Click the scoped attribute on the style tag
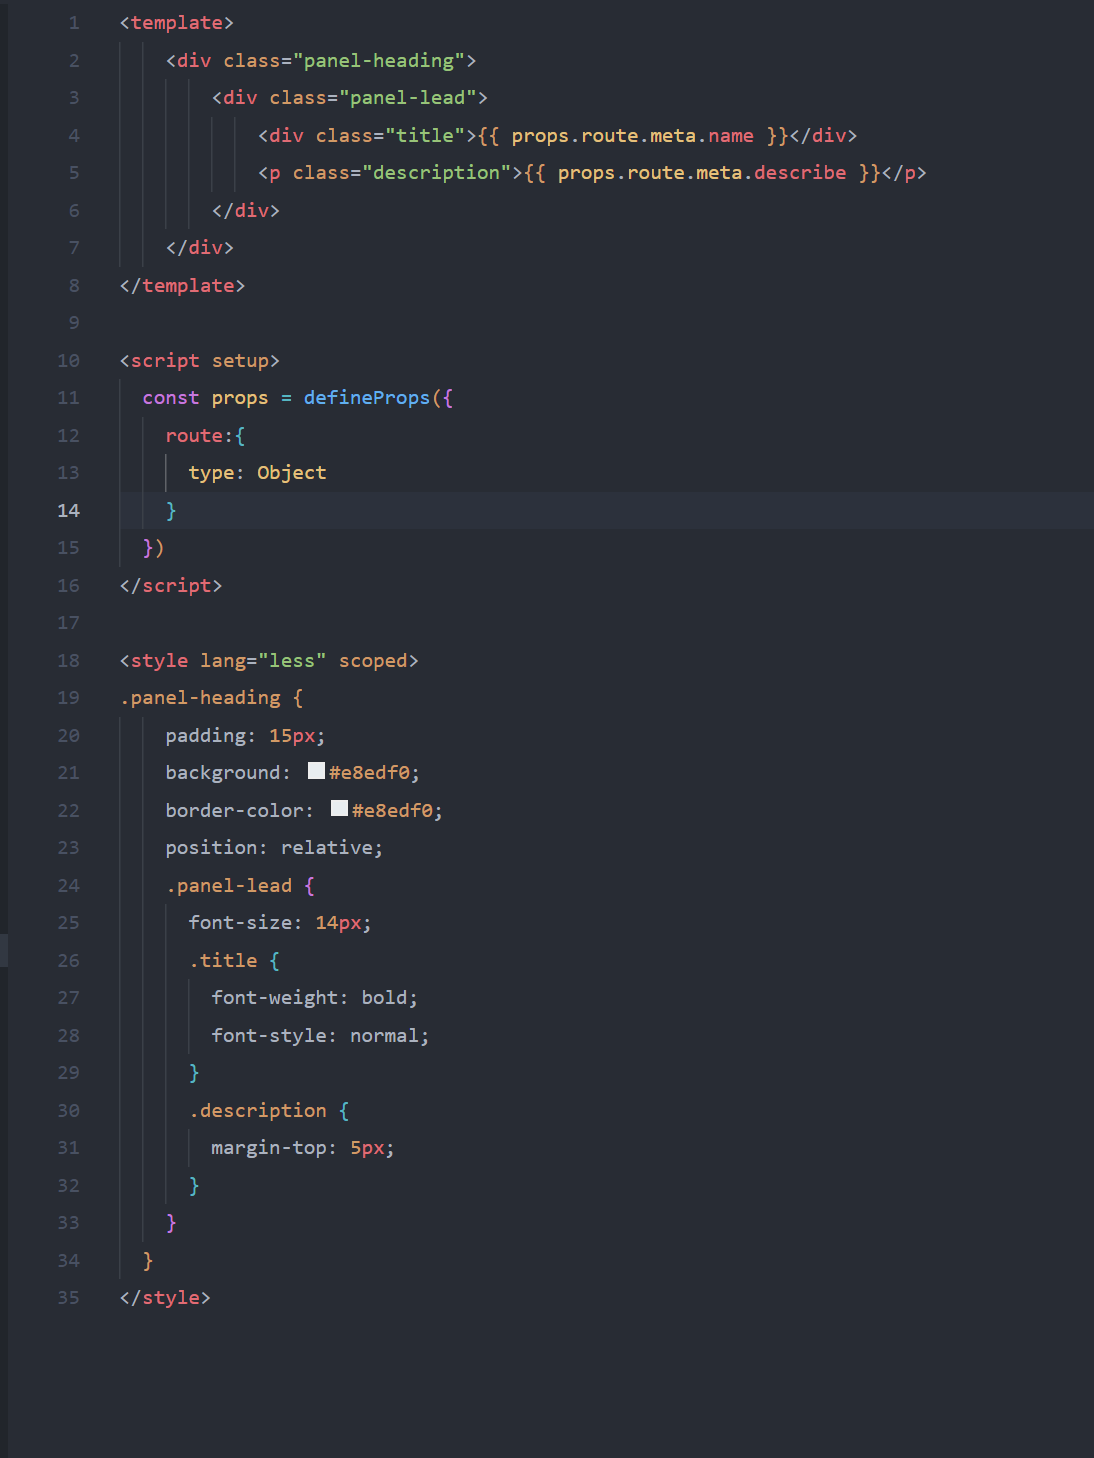Image resolution: width=1094 pixels, height=1458 pixels. click(372, 660)
